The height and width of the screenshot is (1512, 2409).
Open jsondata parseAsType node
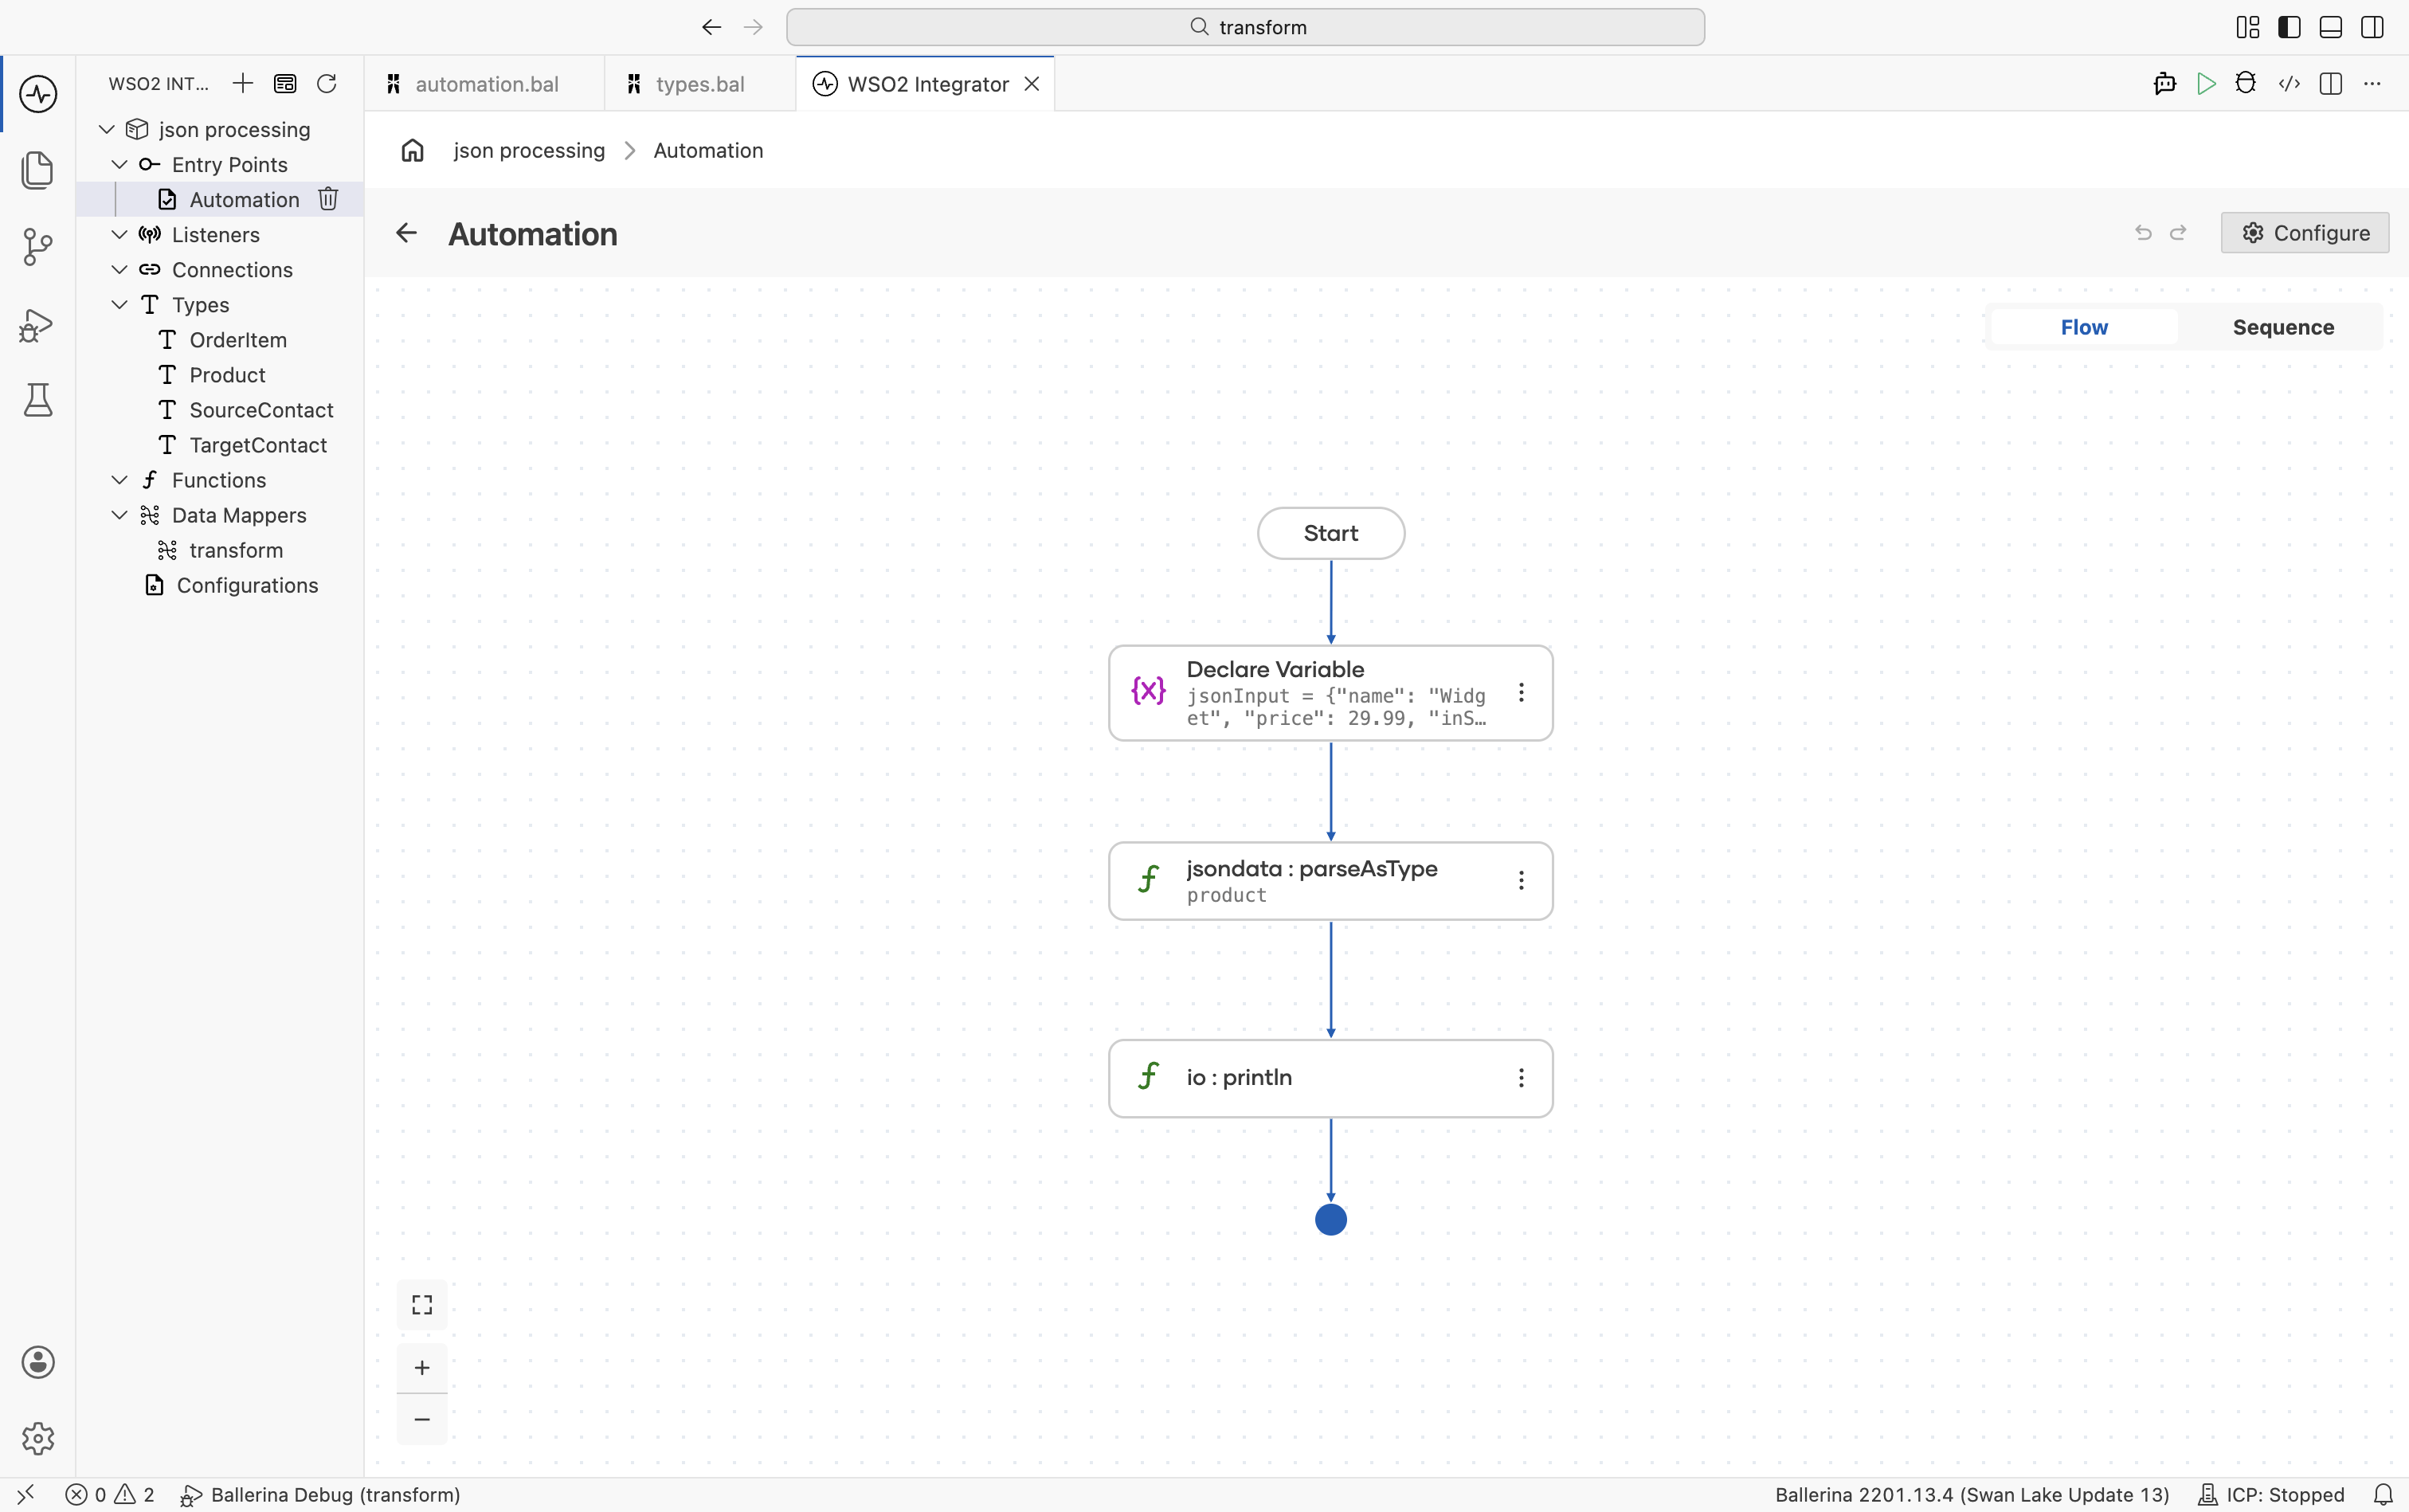[x=1331, y=881]
